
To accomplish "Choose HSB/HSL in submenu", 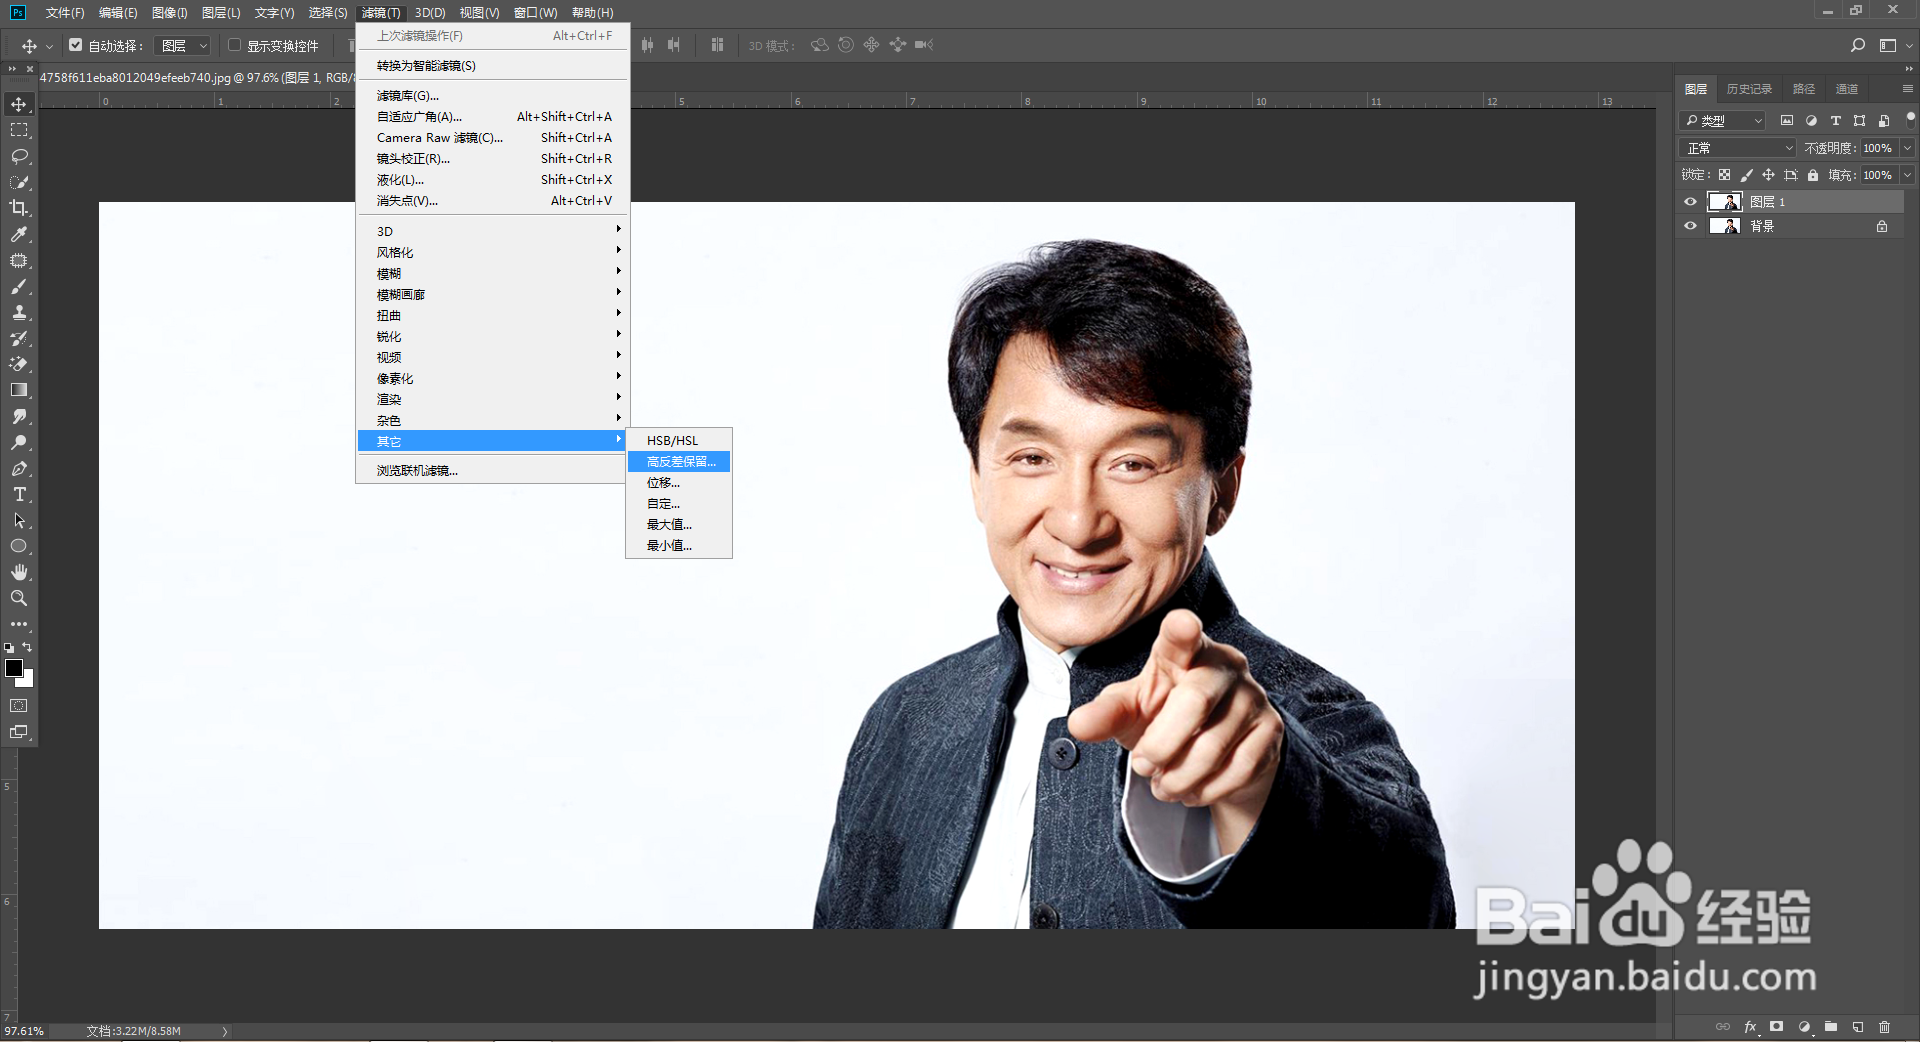I will coord(679,440).
